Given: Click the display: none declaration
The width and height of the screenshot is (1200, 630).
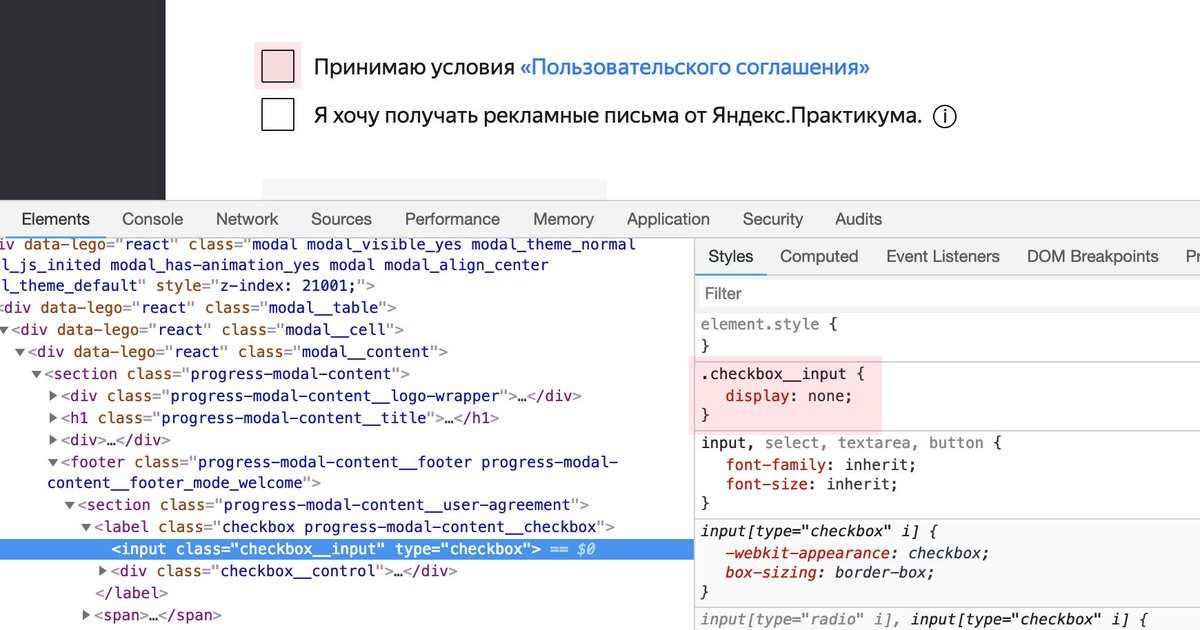Looking at the screenshot, I should point(789,396).
